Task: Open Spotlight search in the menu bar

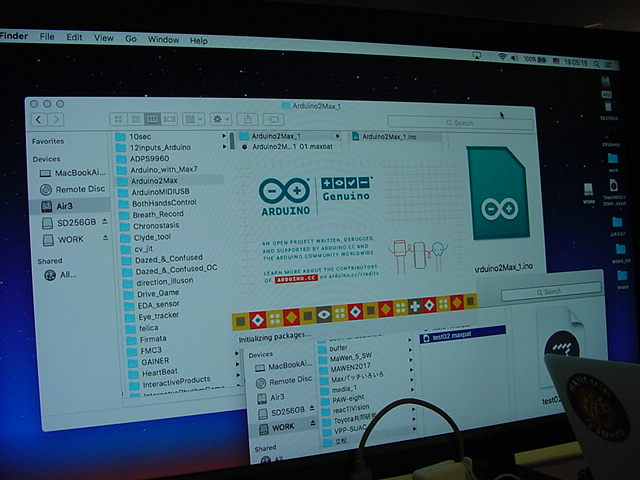Action: click(596, 64)
